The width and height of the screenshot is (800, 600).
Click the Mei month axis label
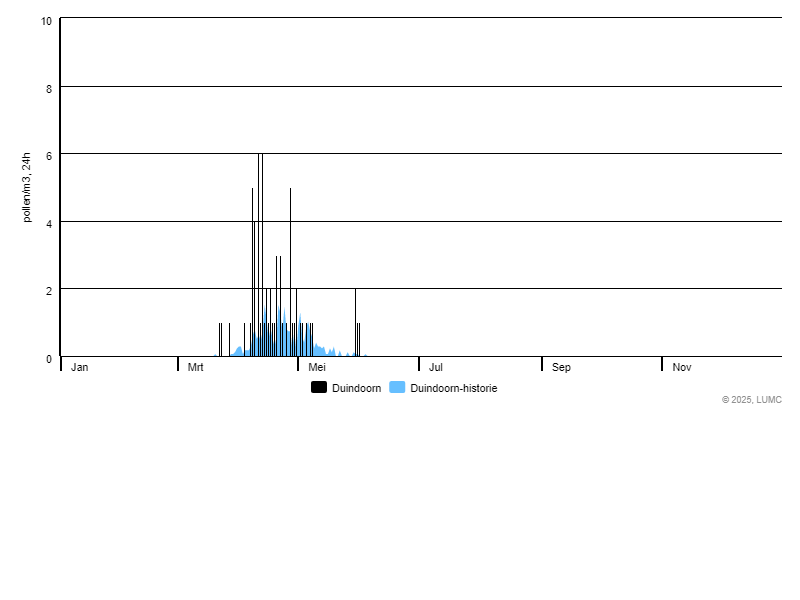pyautogui.click(x=317, y=367)
